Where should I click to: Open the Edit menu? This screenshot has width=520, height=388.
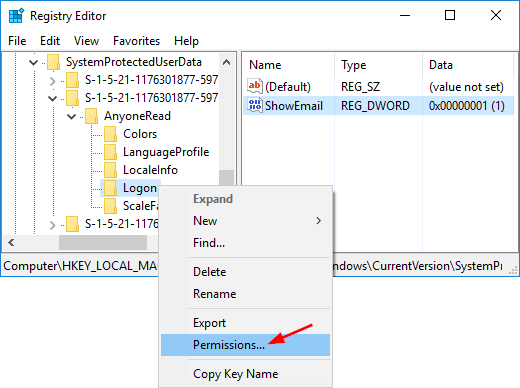coord(50,41)
